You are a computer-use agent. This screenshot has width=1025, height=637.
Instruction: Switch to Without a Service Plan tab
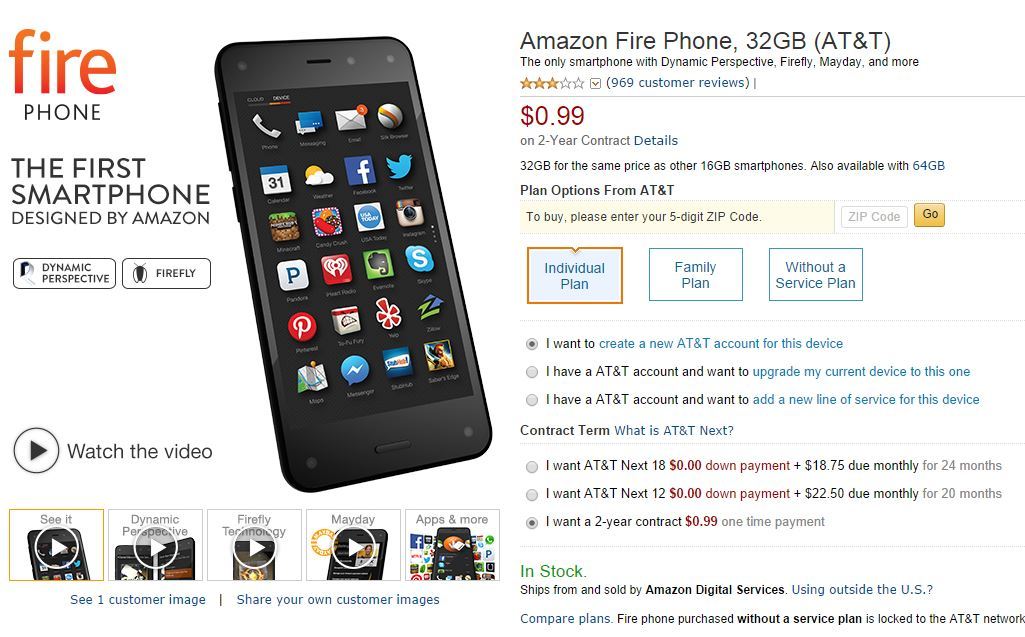pos(815,275)
